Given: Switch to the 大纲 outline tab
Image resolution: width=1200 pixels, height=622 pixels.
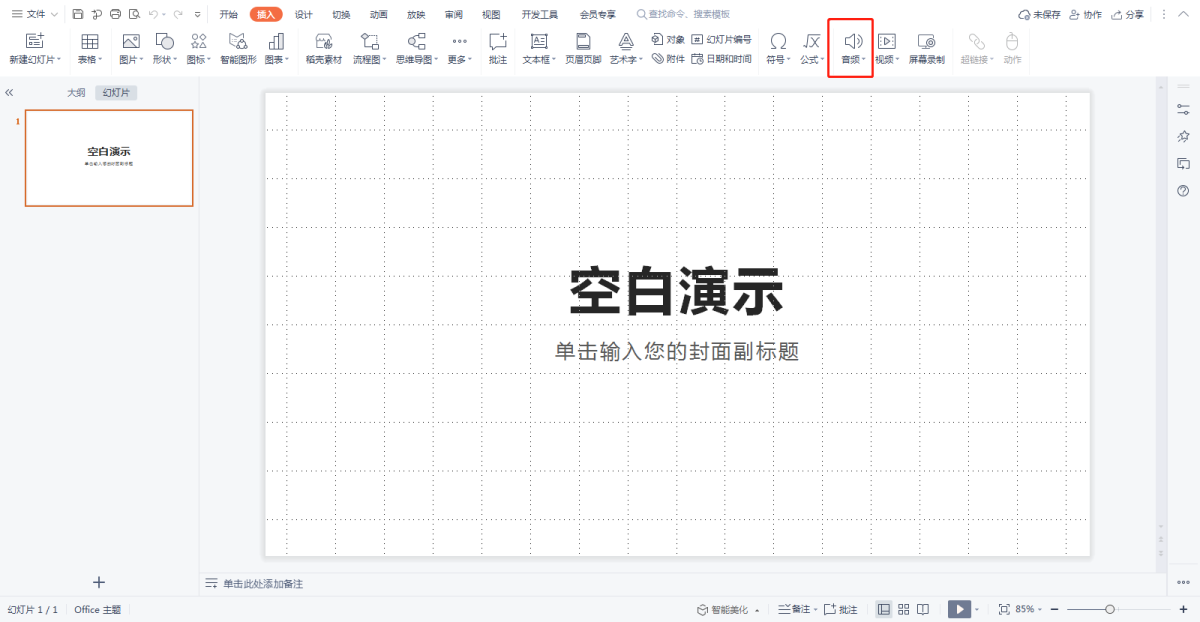Looking at the screenshot, I should click(76, 92).
